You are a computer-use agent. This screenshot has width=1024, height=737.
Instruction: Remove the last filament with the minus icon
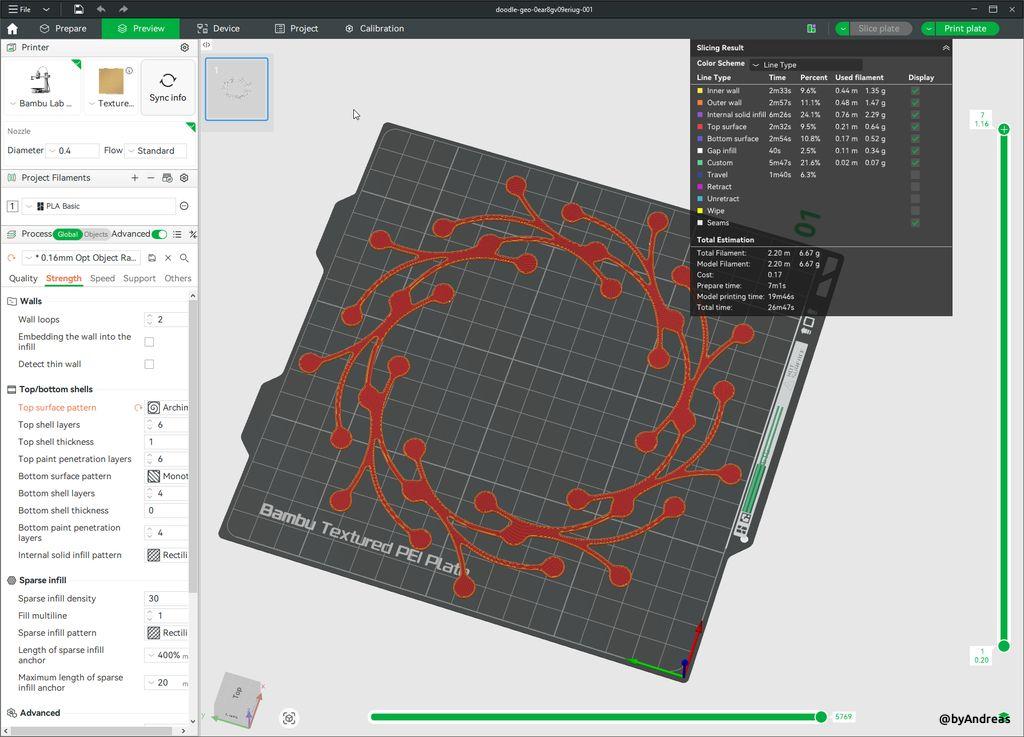(x=151, y=178)
